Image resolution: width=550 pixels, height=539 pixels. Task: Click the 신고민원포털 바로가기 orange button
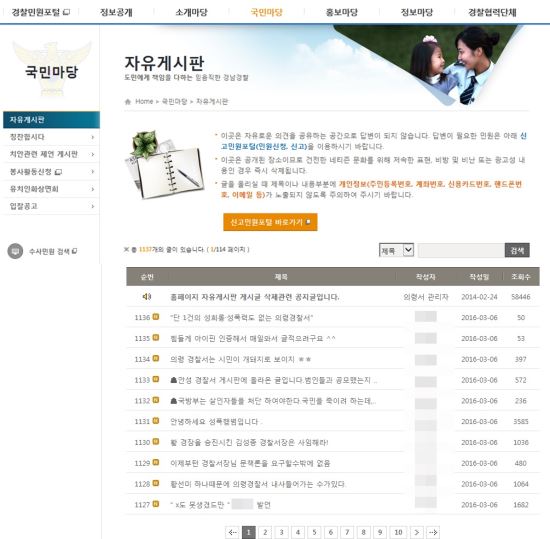(270, 222)
